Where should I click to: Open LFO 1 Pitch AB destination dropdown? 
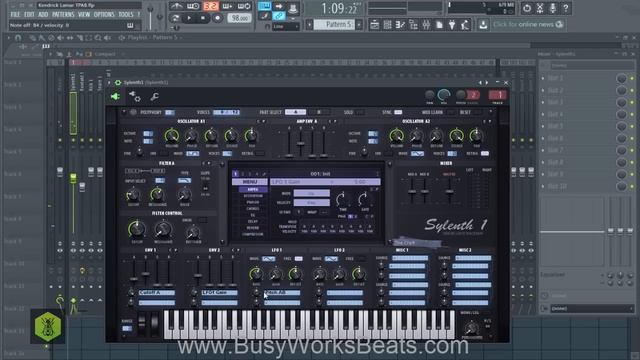[x=282, y=293]
